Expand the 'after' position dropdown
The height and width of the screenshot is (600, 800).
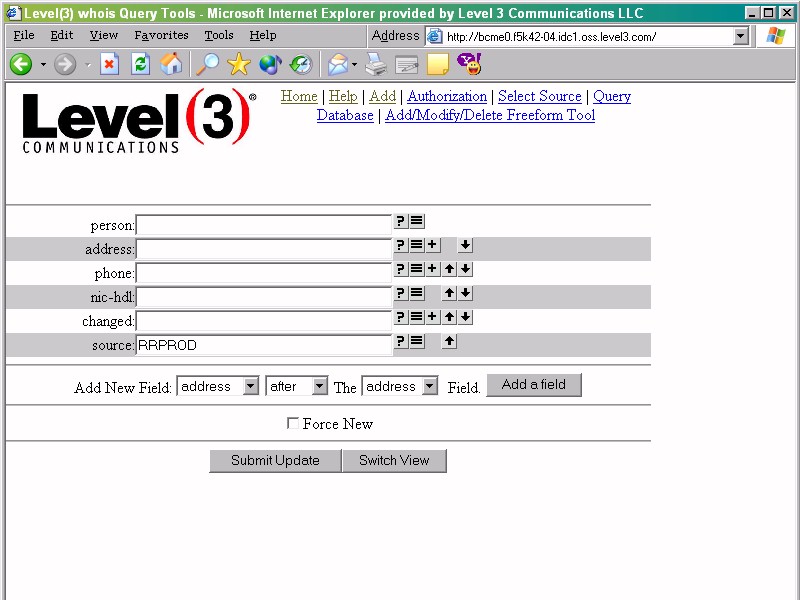coord(296,386)
